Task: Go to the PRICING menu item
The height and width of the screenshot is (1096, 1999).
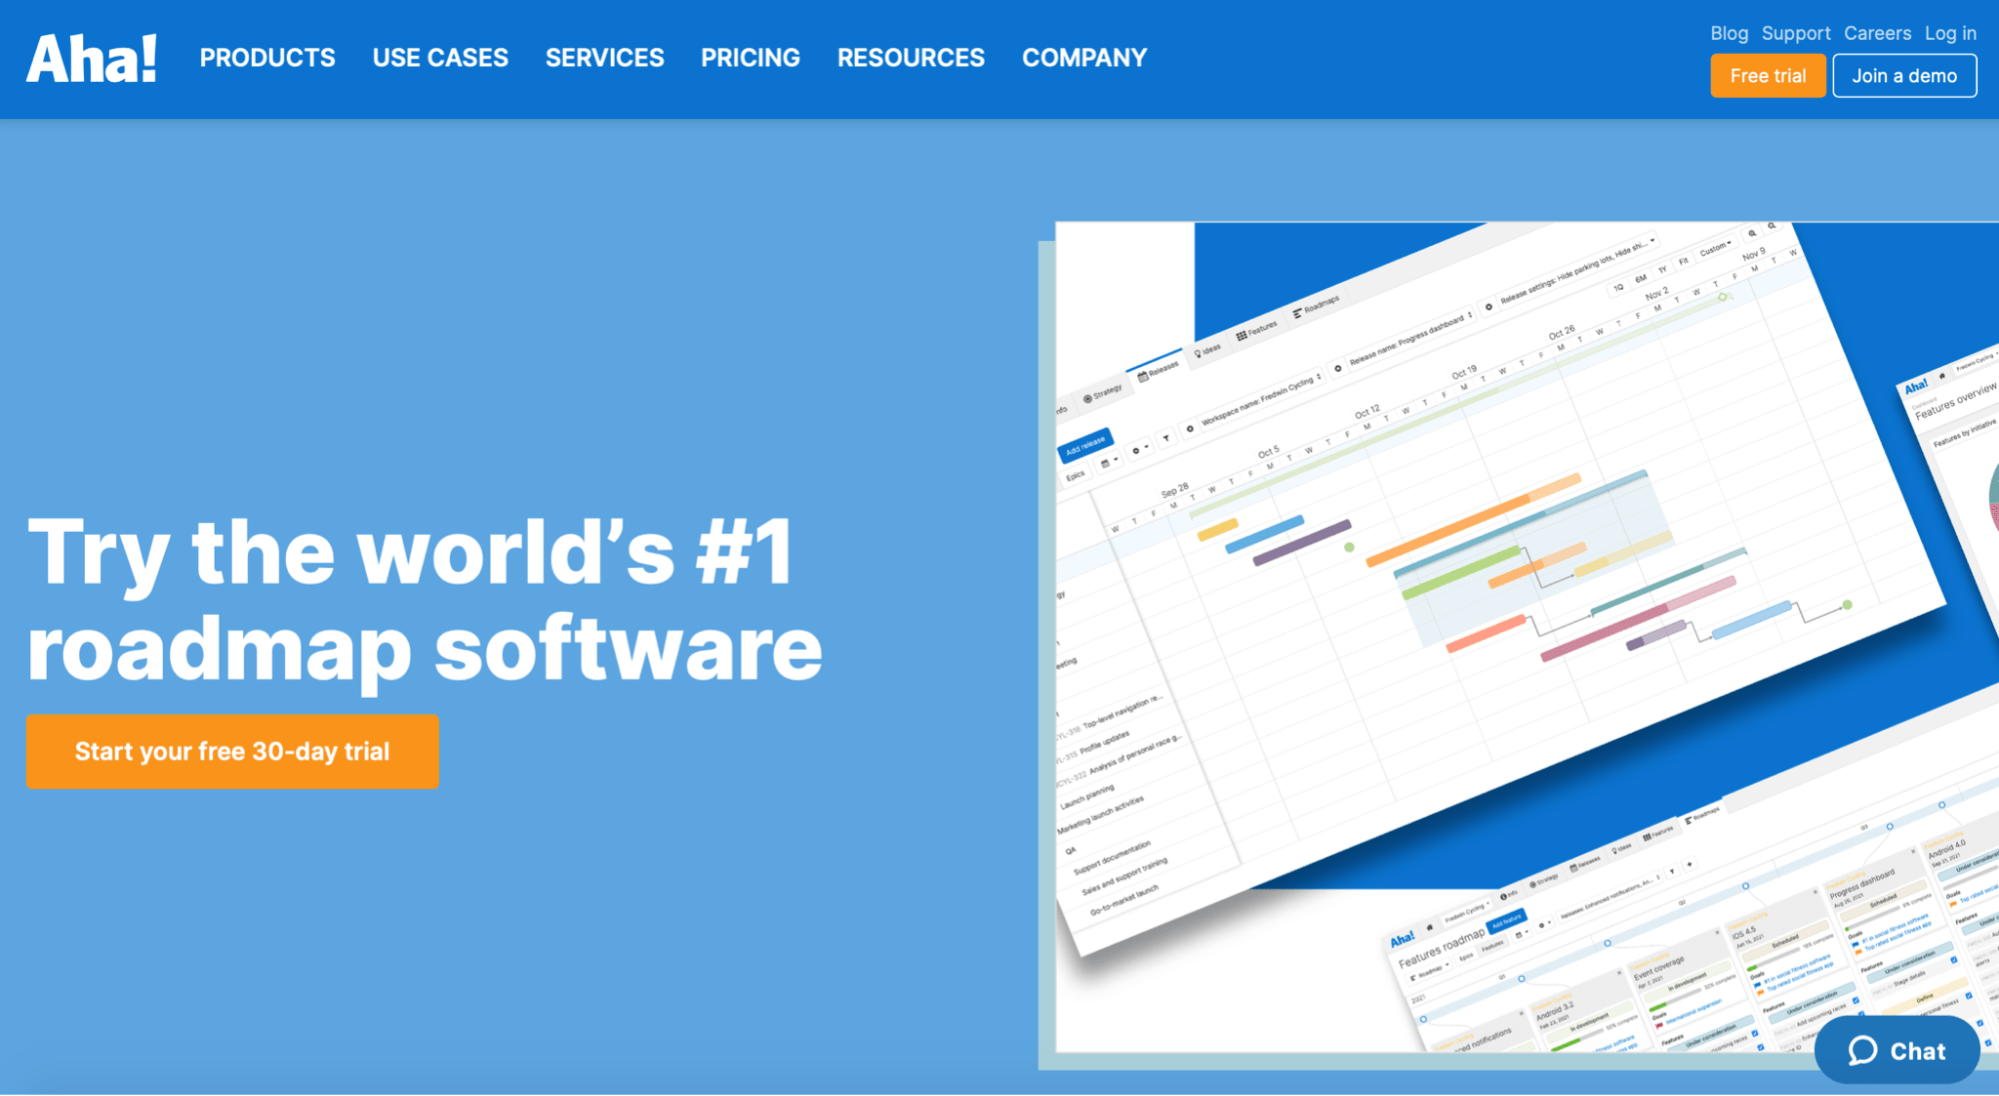Action: 750,58
